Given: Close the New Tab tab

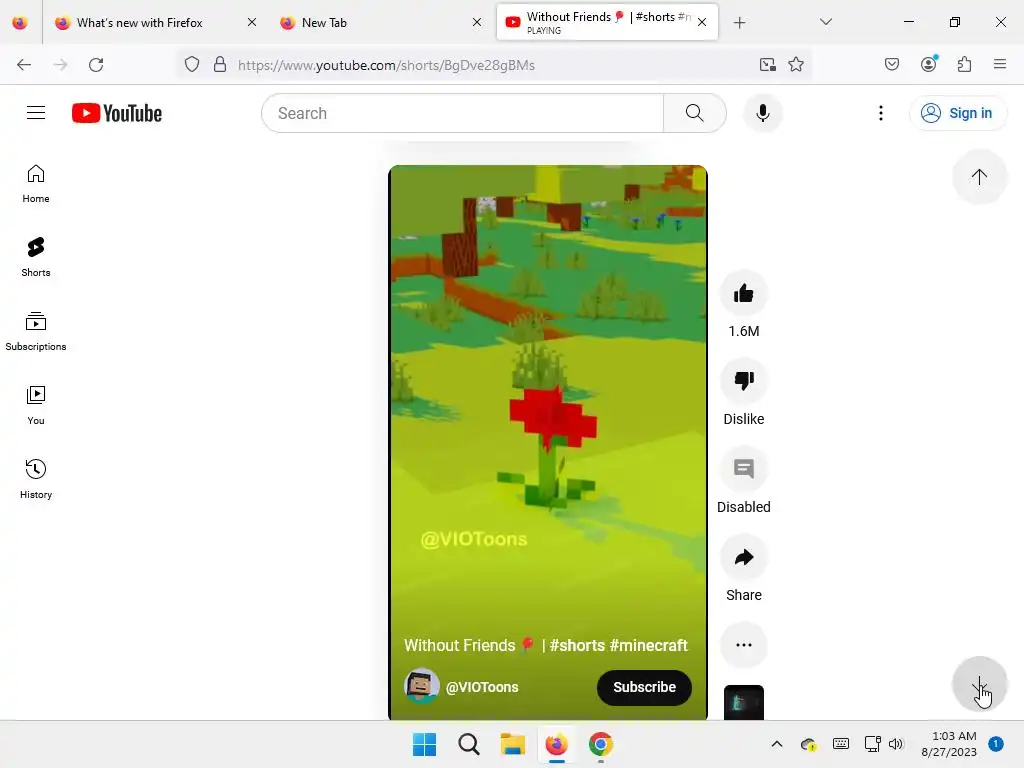Looking at the screenshot, I should [x=477, y=22].
